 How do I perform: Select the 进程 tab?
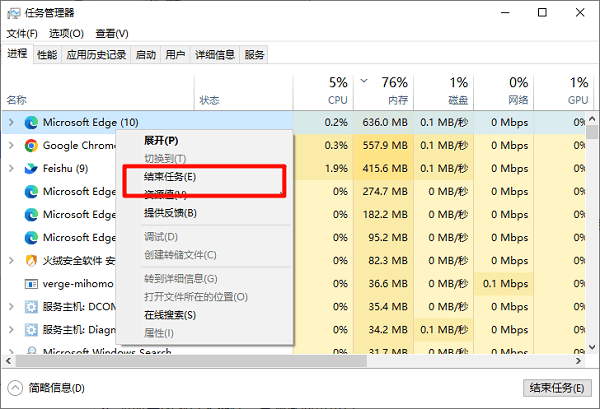(17, 54)
